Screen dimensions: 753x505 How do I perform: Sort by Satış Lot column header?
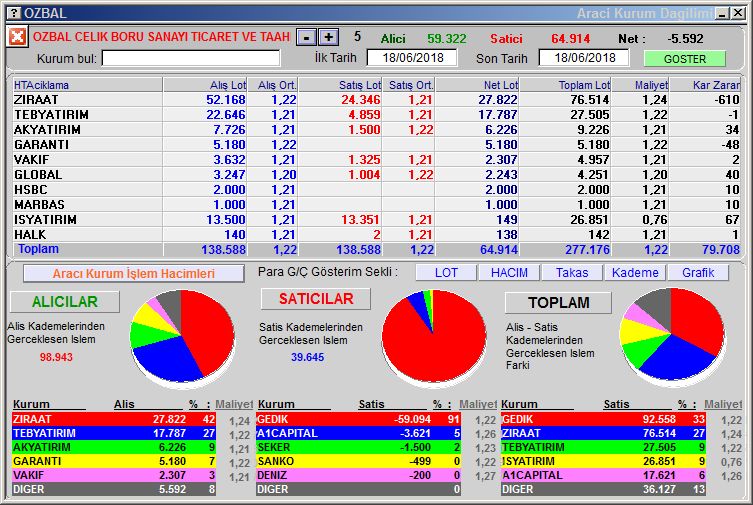[340, 85]
